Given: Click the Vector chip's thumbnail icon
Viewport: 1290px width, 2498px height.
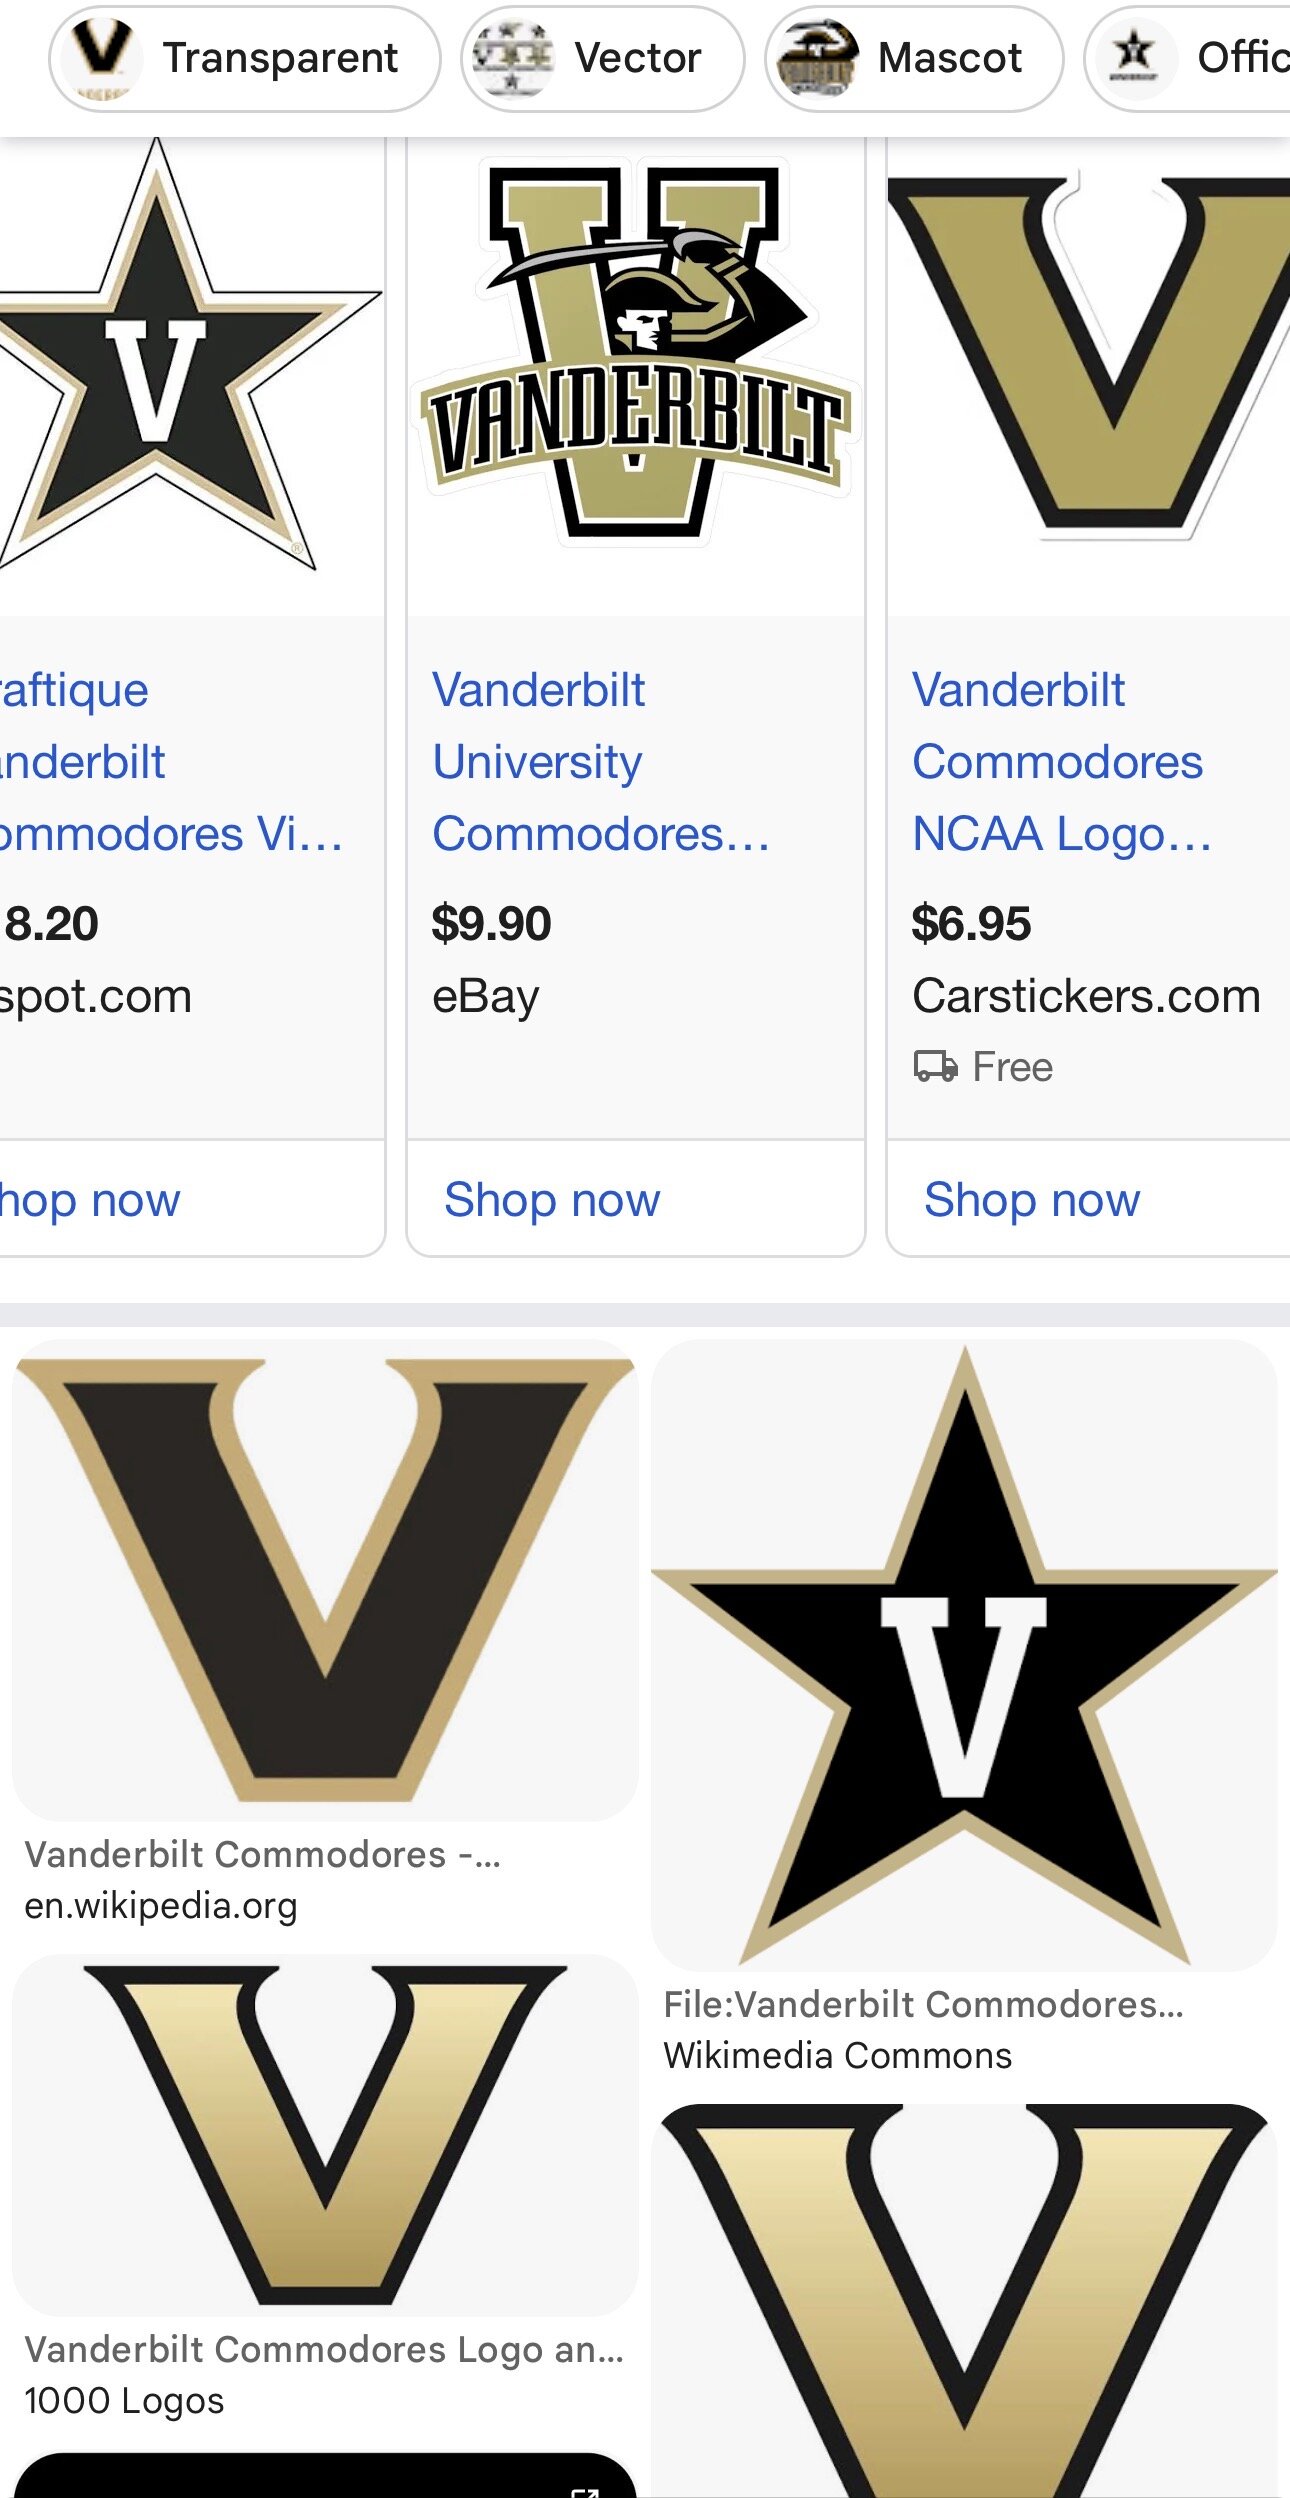Looking at the screenshot, I should click(513, 59).
